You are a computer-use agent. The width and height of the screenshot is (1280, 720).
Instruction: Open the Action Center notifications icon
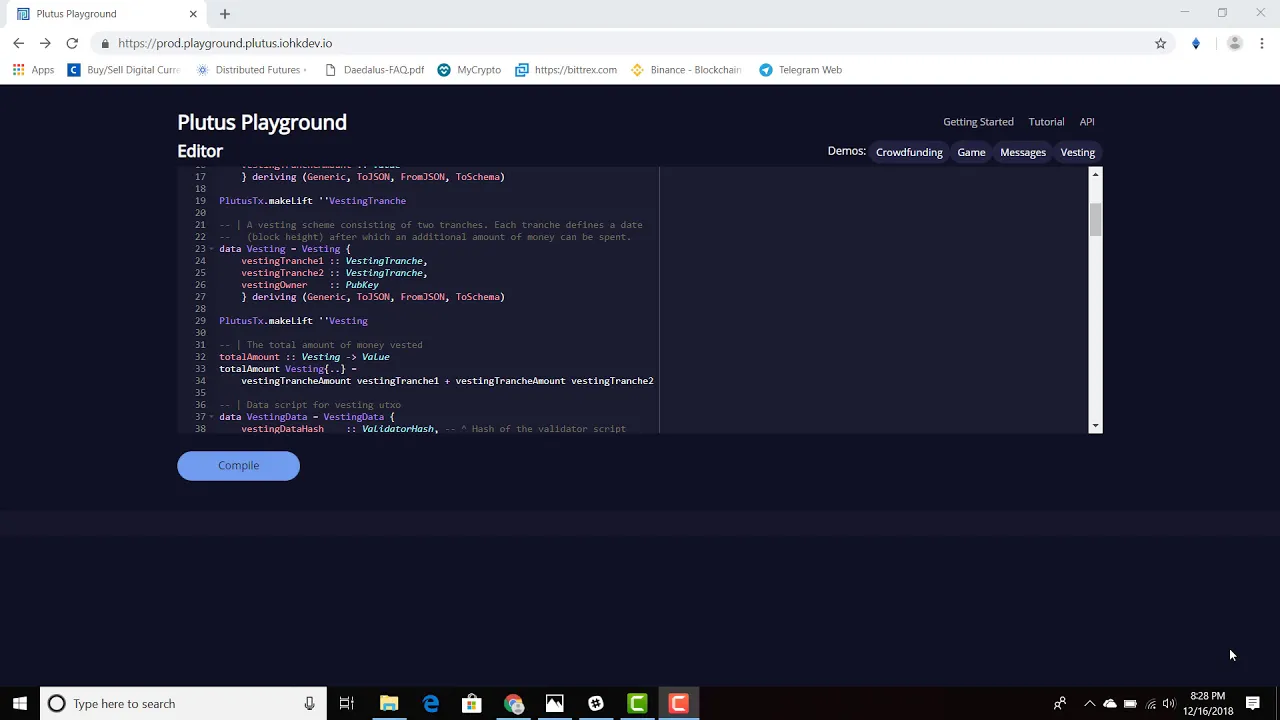click(x=1253, y=703)
